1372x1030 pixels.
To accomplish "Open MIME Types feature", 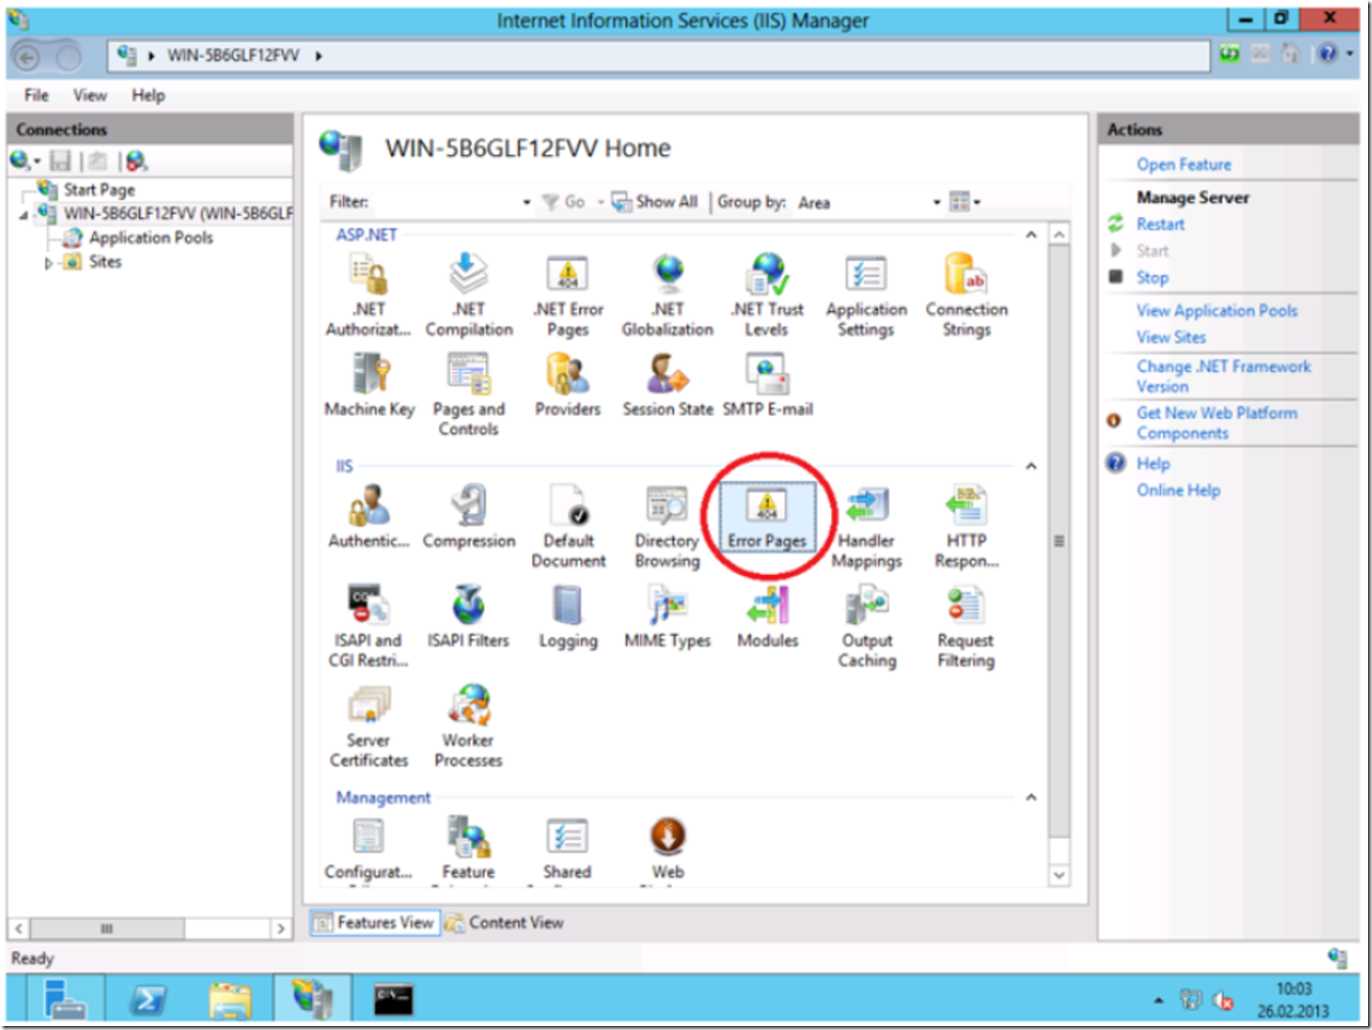I will 667,616.
